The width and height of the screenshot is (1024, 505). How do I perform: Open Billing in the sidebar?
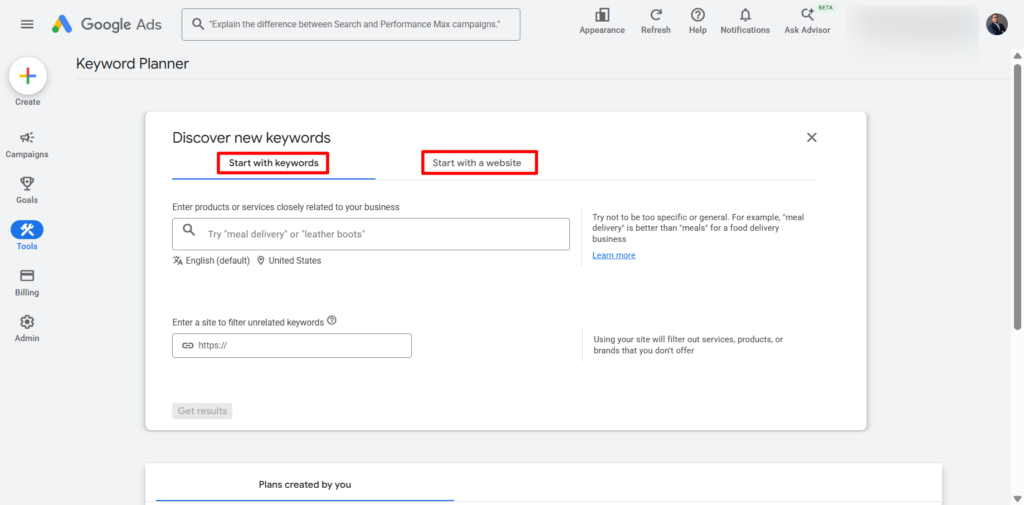pos(27,282)
